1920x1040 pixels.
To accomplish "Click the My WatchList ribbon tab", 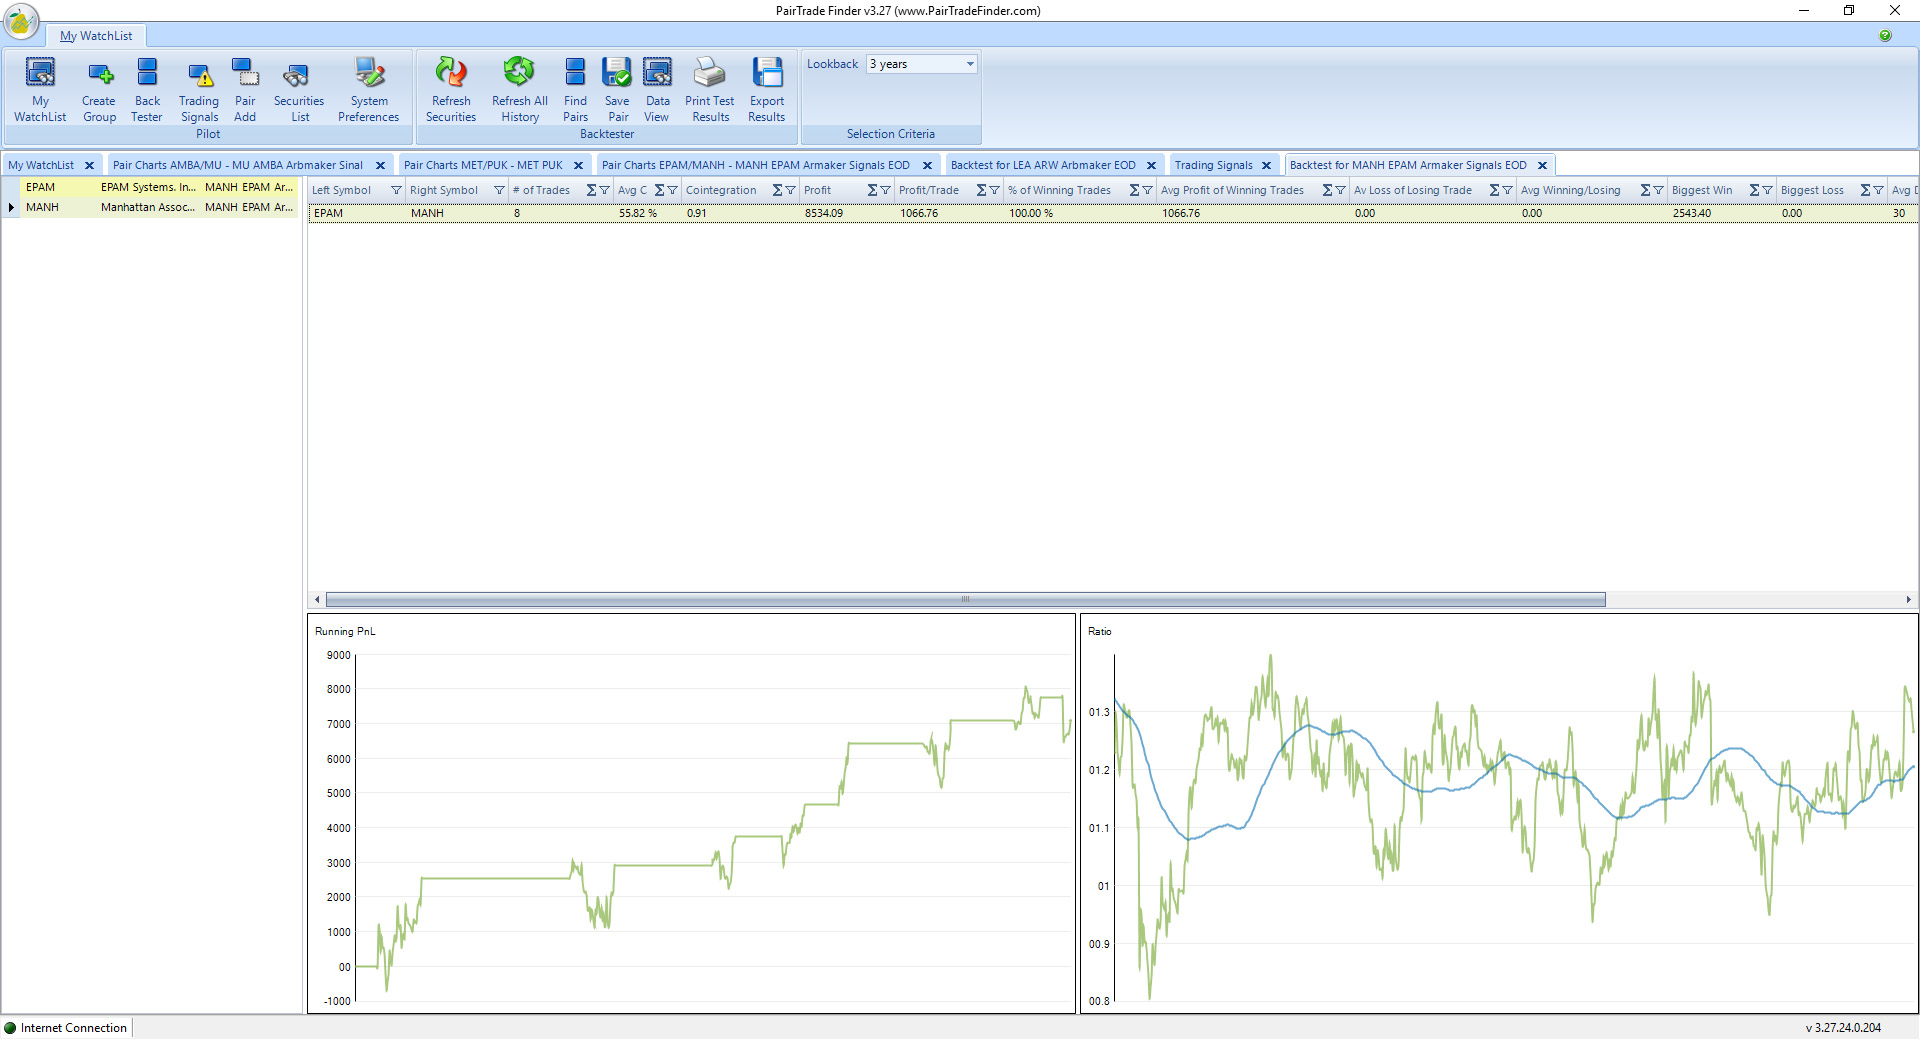I will [x=96, y=36].
